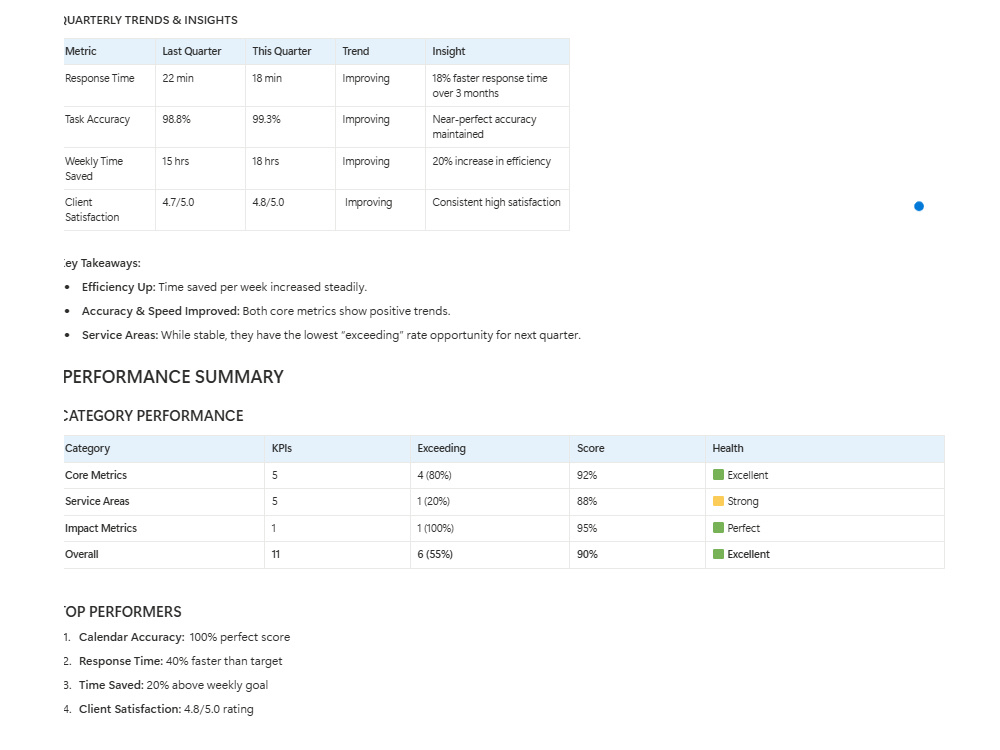Select 'Response Time: 40% faster' list item
The height and width of the screenshot is (750, 1000).
(180, 661)
